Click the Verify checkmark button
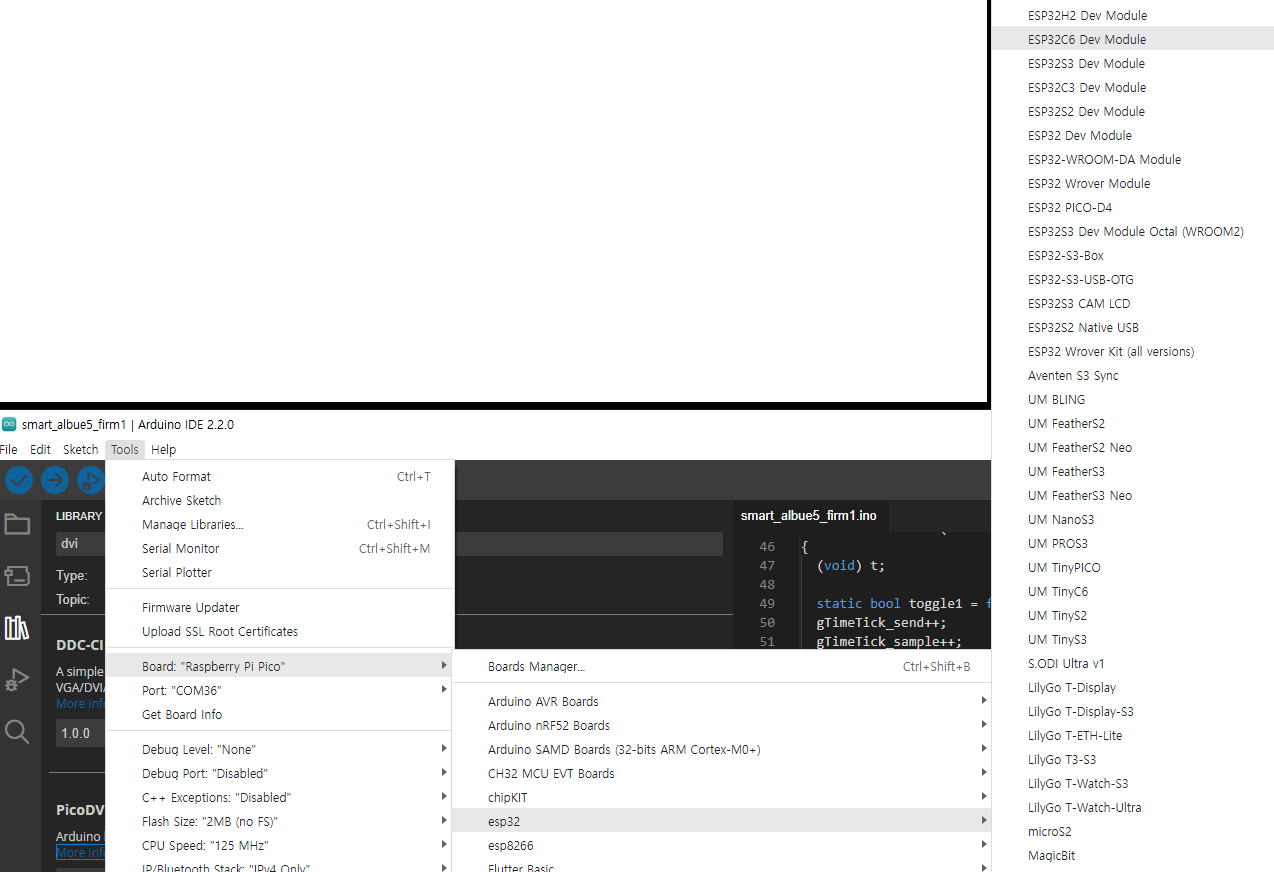The height and width of the screenshot is (872, 1274). pyautogui.click(x=19, y=480)
